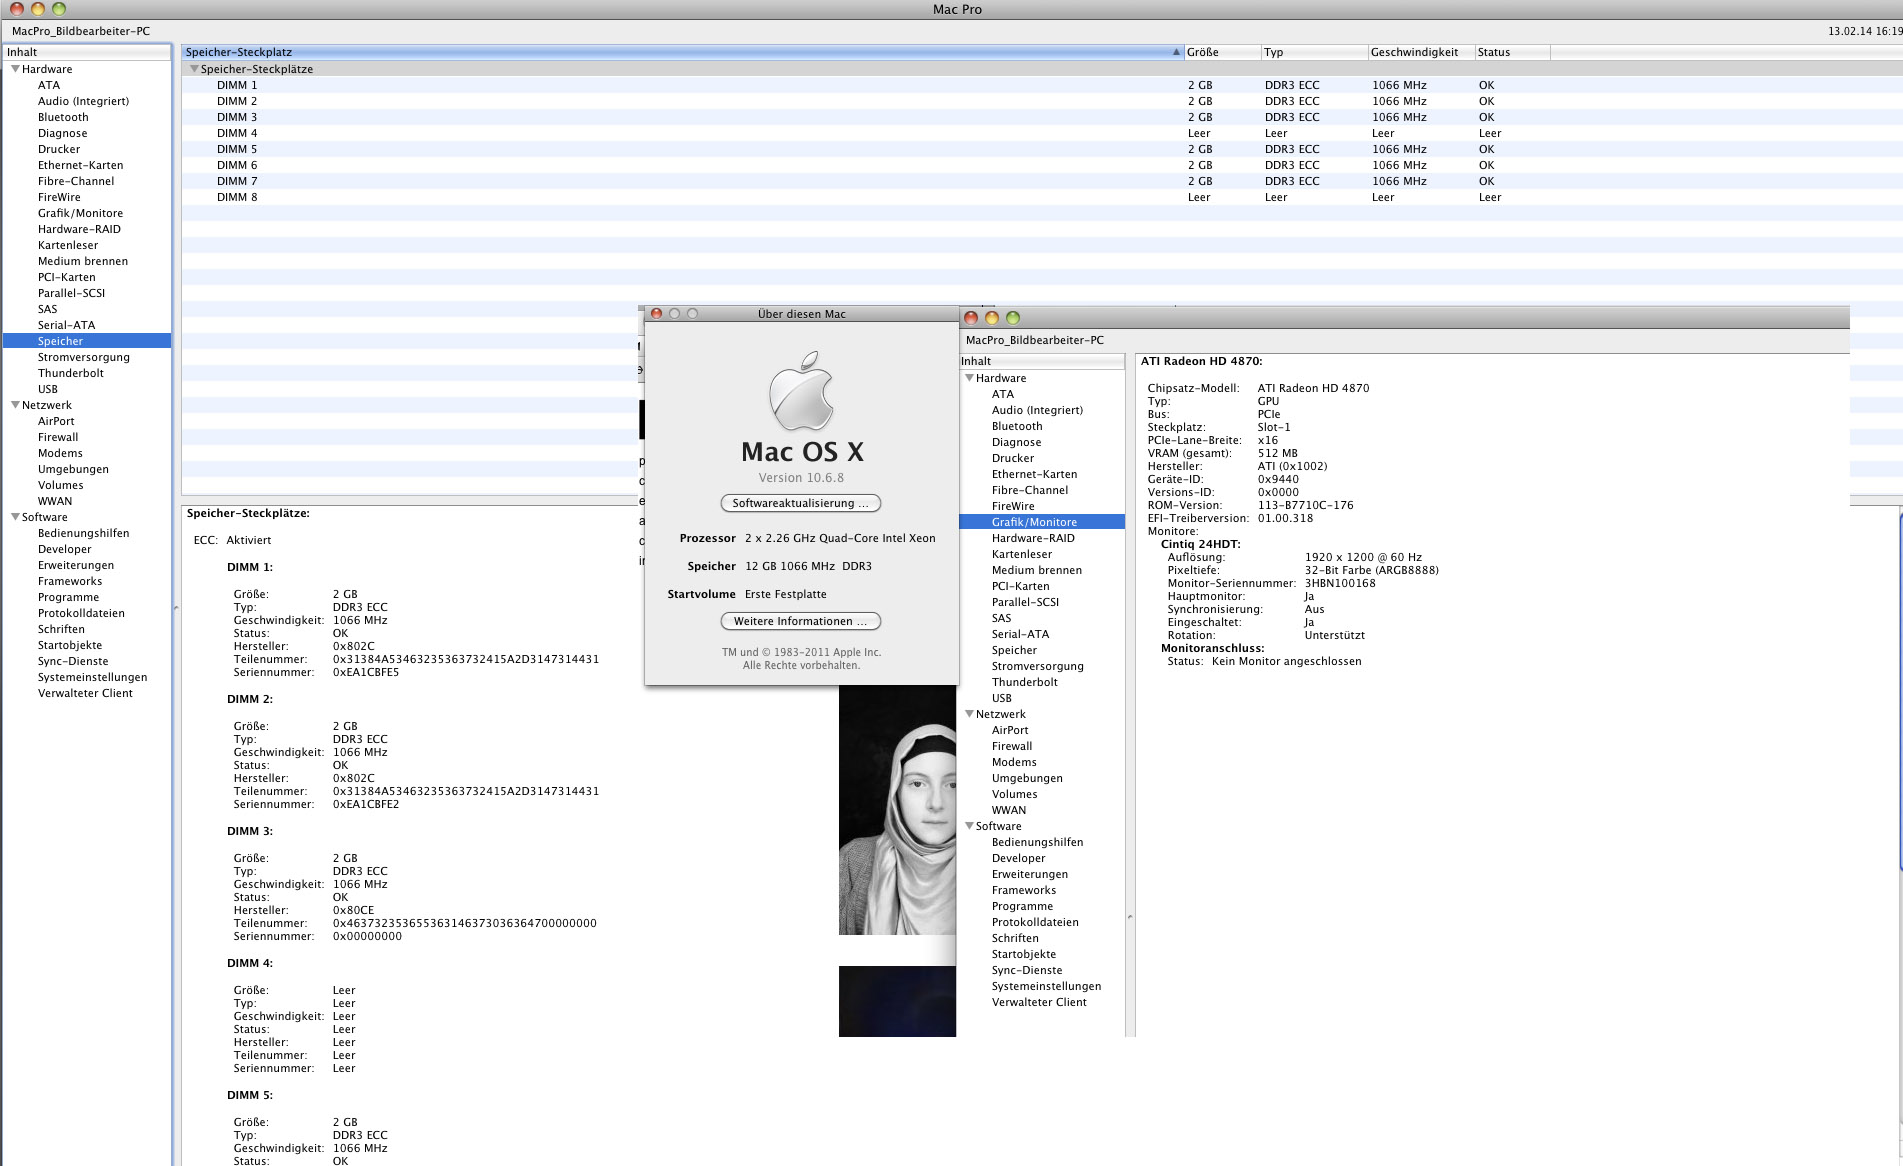Select the DIMM 5 row in the table
The image size is (1903, 1166).
1042,149
